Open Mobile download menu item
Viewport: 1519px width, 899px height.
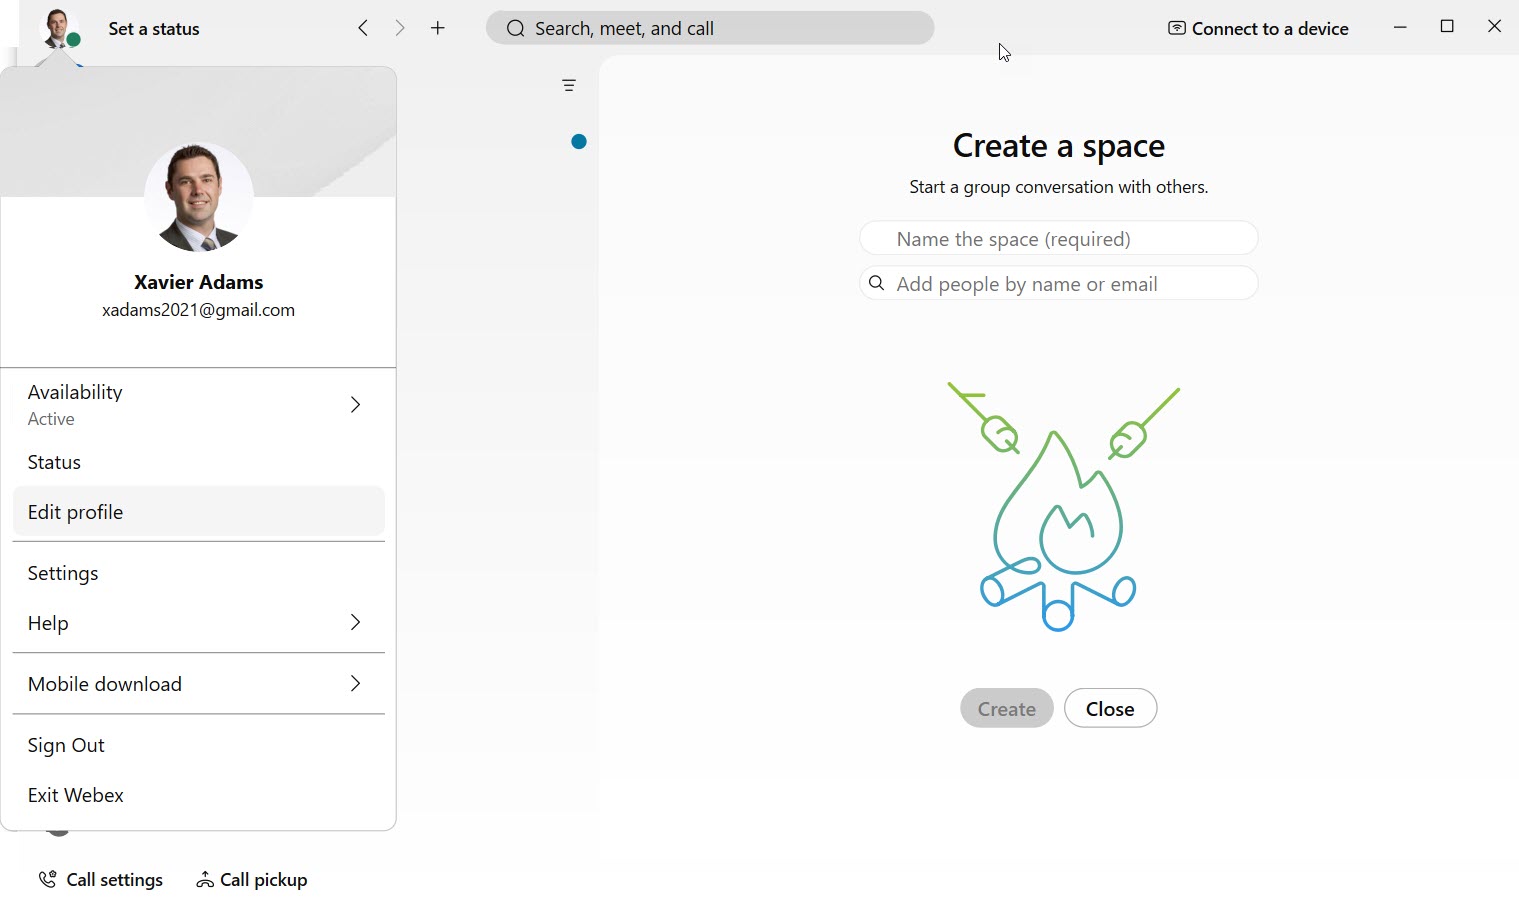click(198, 684)
